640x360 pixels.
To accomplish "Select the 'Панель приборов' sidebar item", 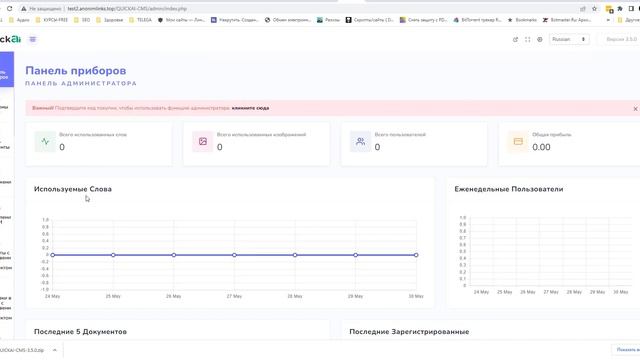I will point(7,69).
